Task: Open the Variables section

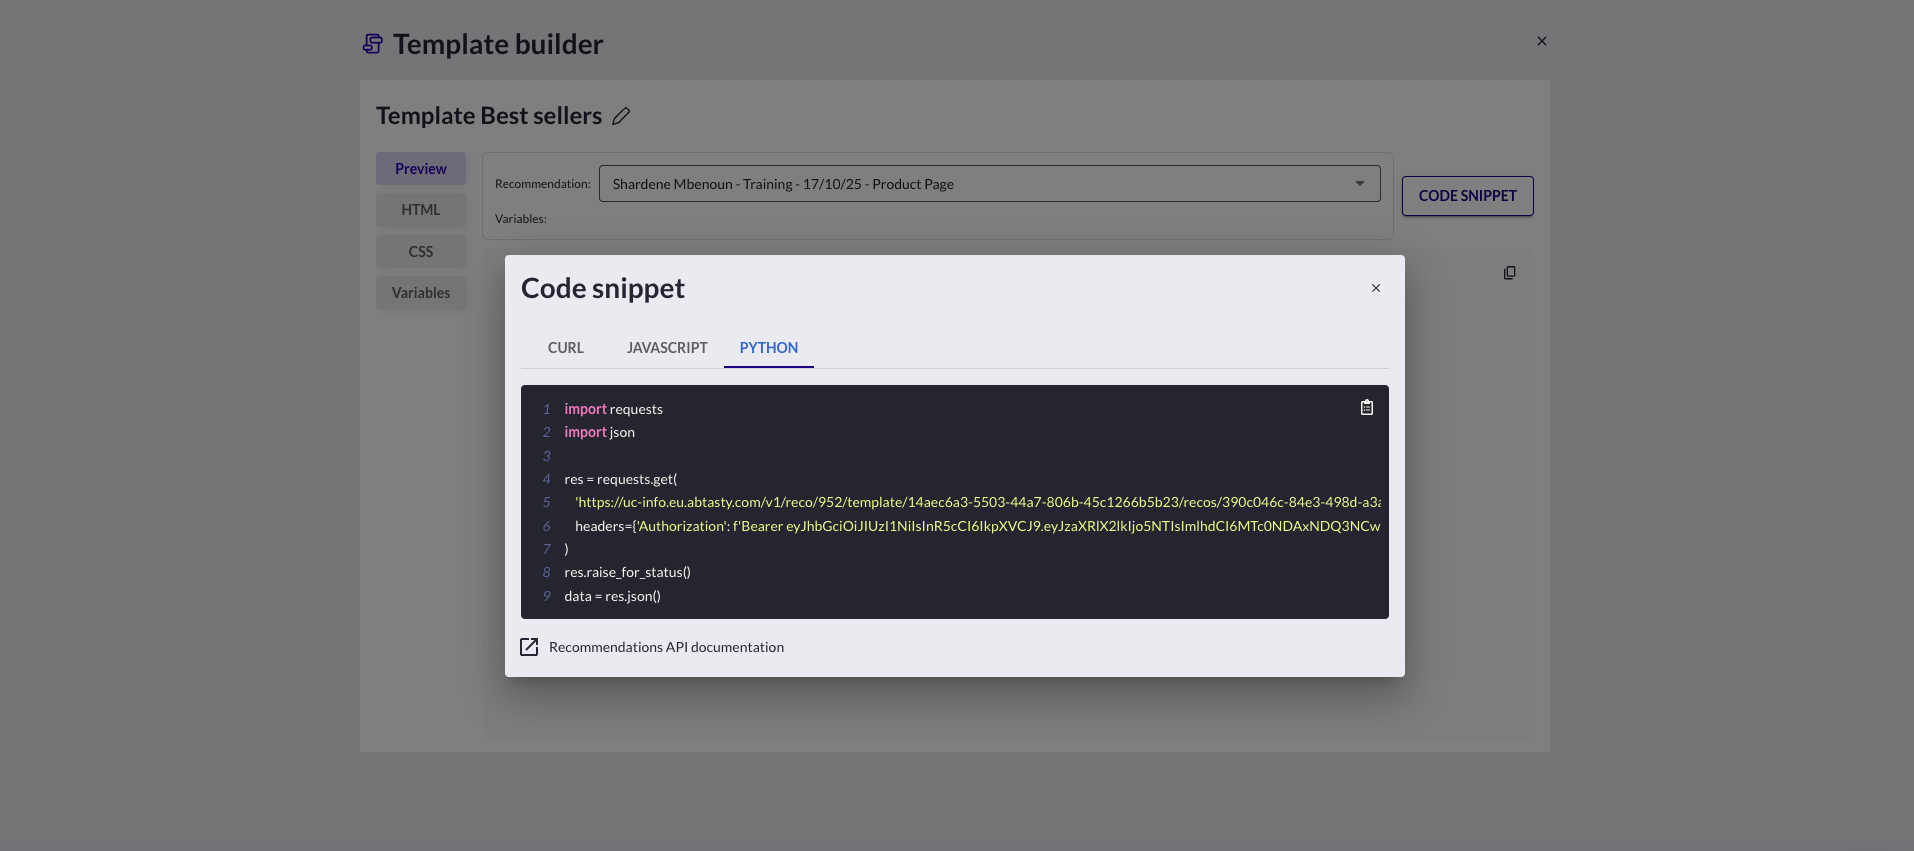Action: (x=421, y=293)
